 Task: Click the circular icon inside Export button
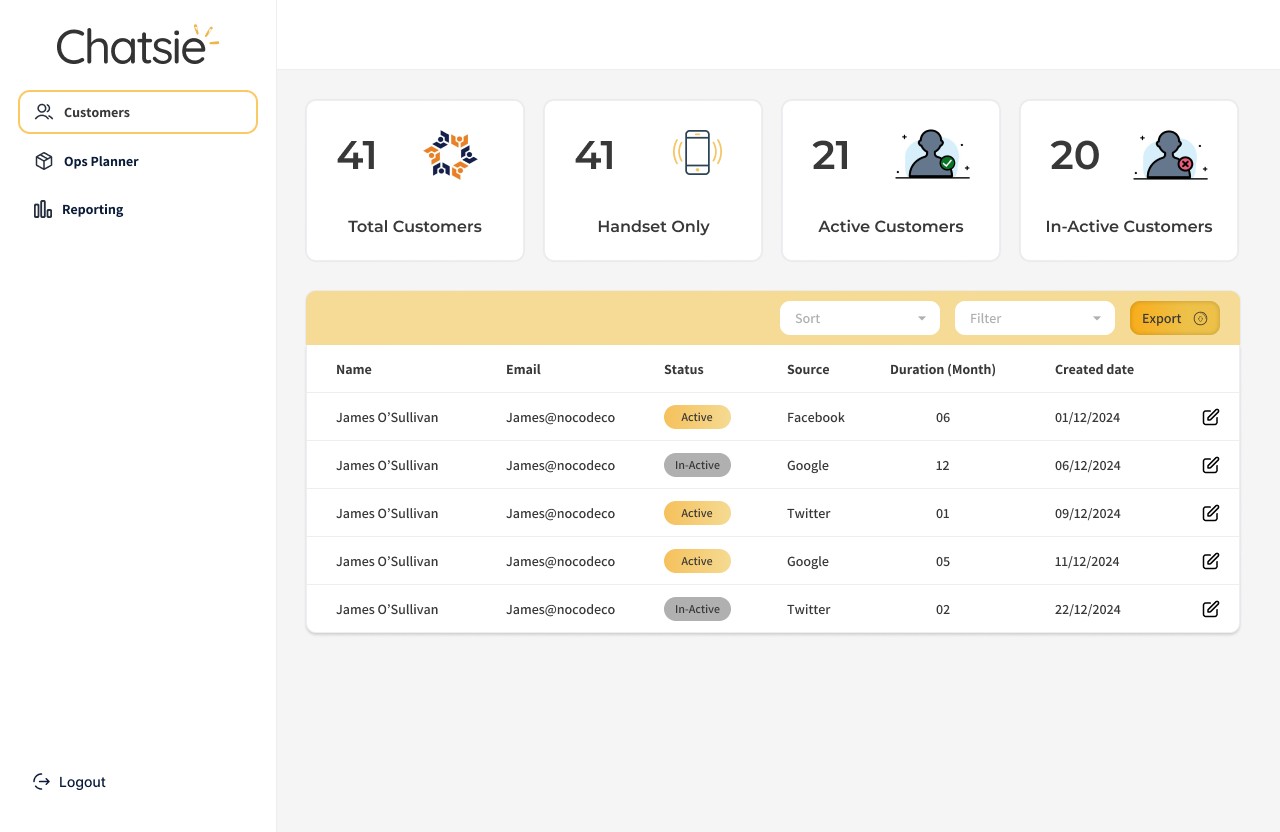(1200, 318)
